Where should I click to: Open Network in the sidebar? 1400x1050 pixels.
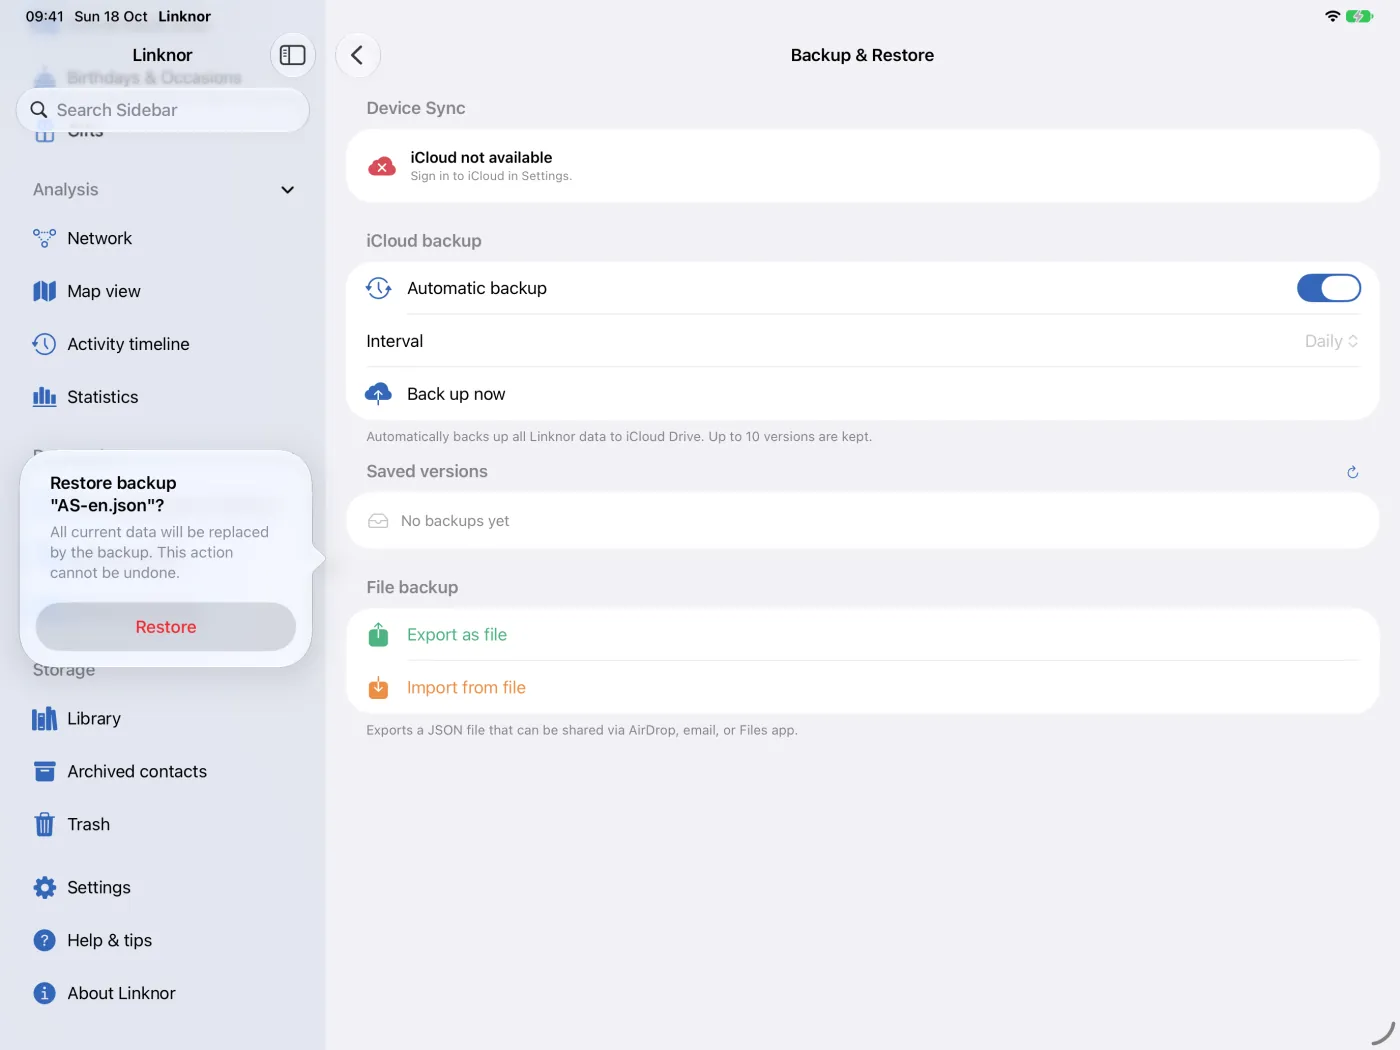point(165,238)
